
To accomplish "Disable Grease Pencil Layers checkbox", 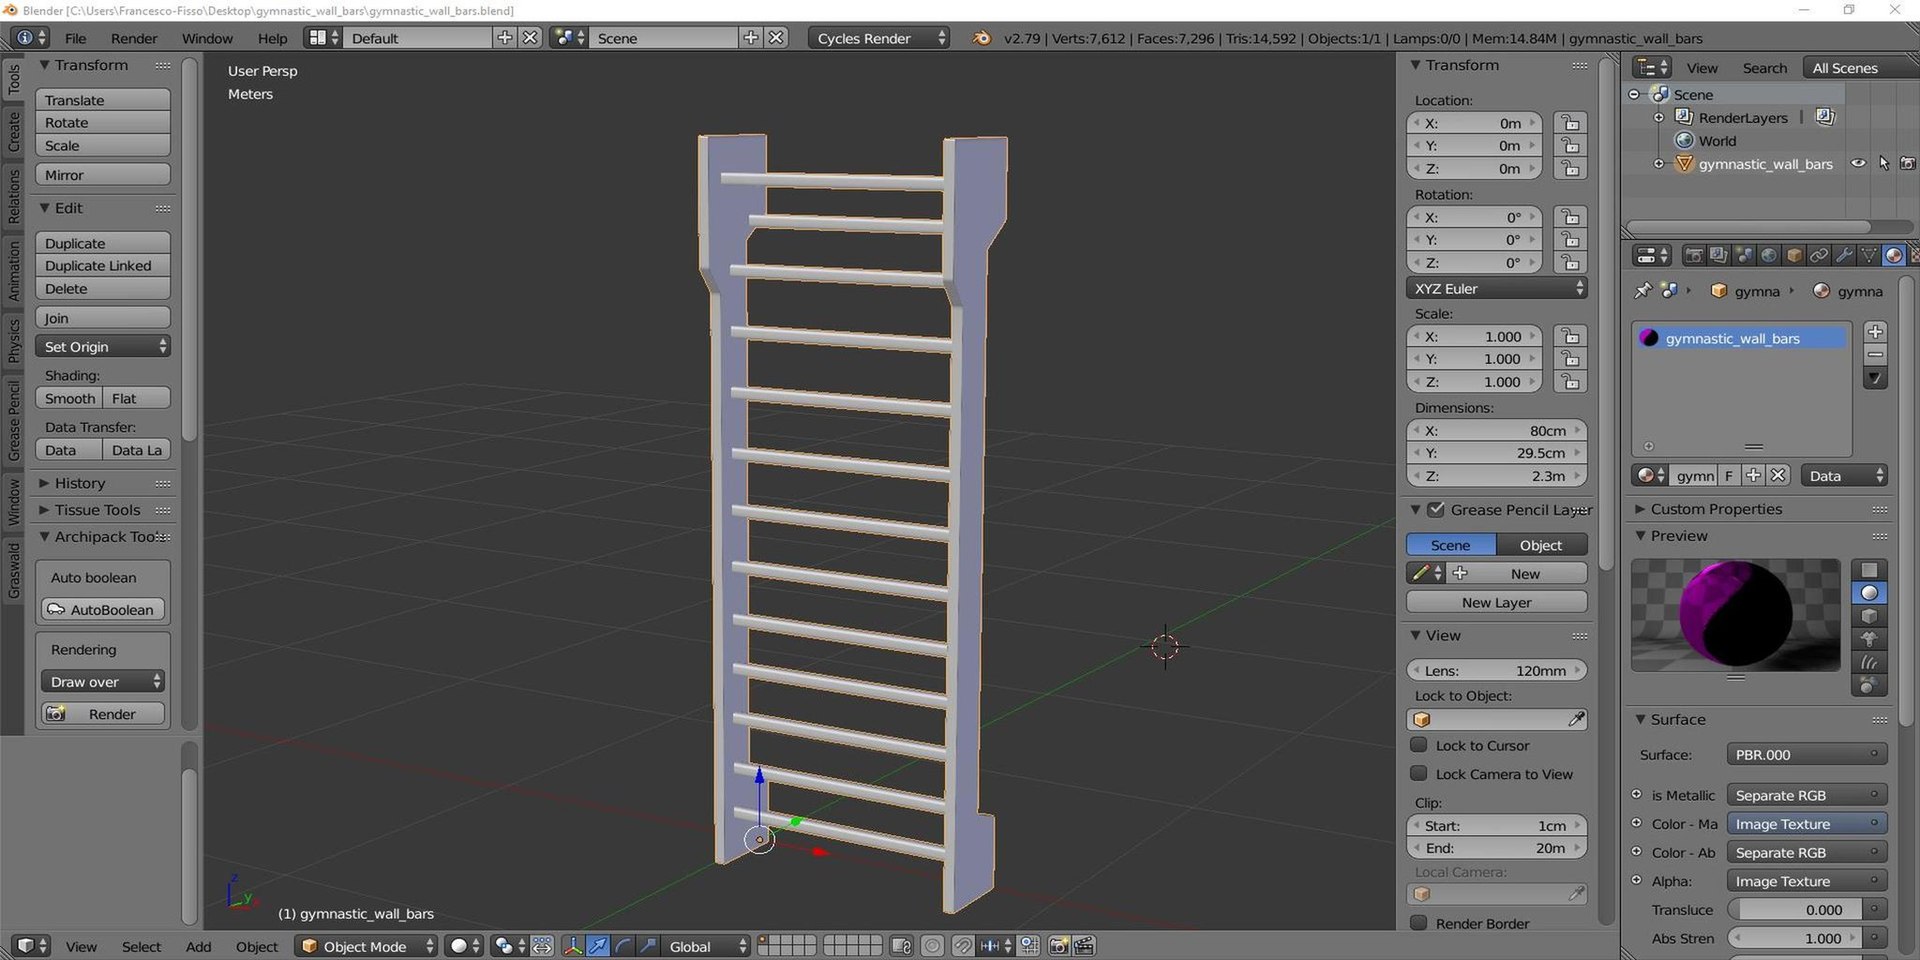I will [1436, 510].
